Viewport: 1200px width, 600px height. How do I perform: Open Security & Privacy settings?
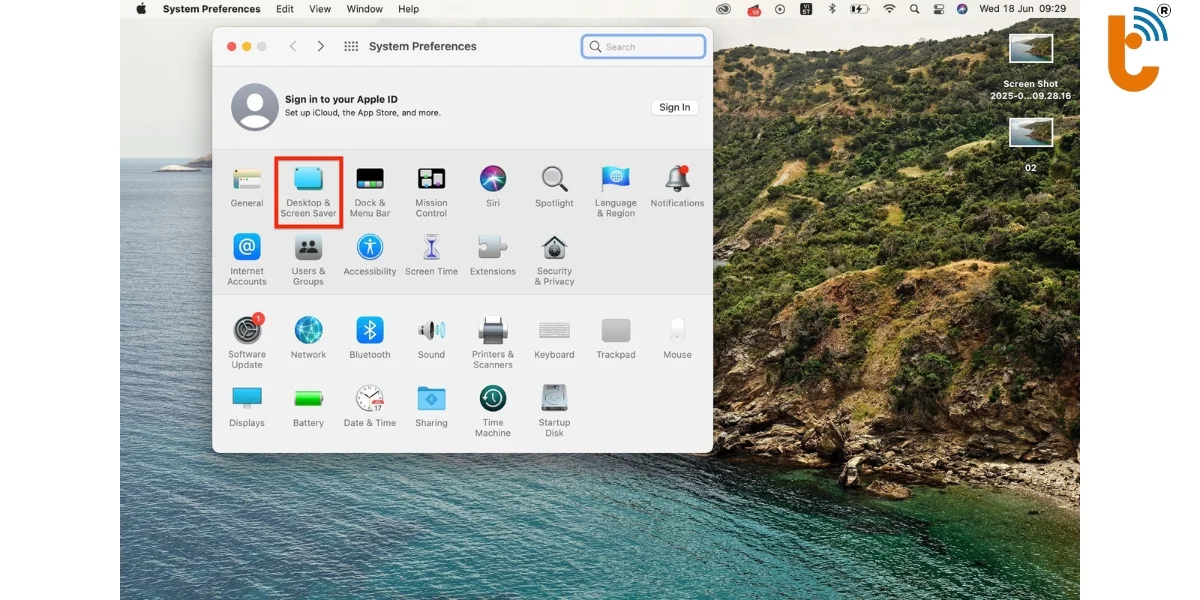point(554,257)
